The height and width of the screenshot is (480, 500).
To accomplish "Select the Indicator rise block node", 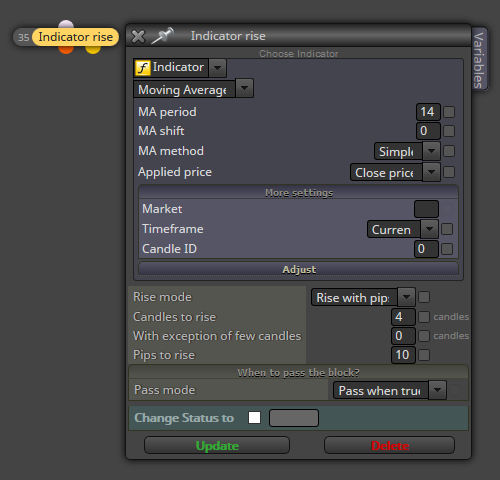I will (x=75, y=37).
